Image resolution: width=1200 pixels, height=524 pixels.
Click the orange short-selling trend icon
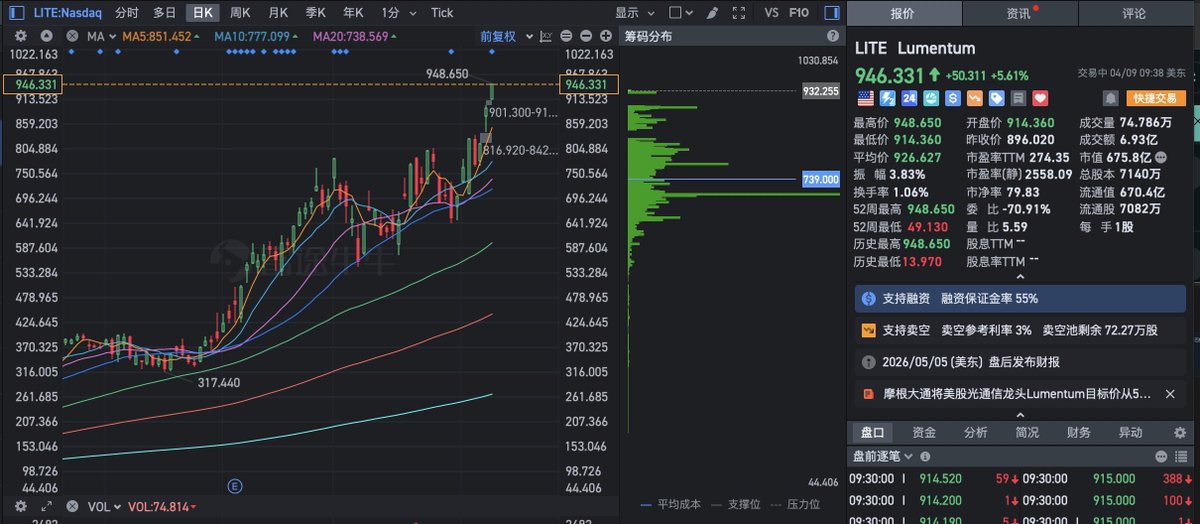click(x=974, y=98)
